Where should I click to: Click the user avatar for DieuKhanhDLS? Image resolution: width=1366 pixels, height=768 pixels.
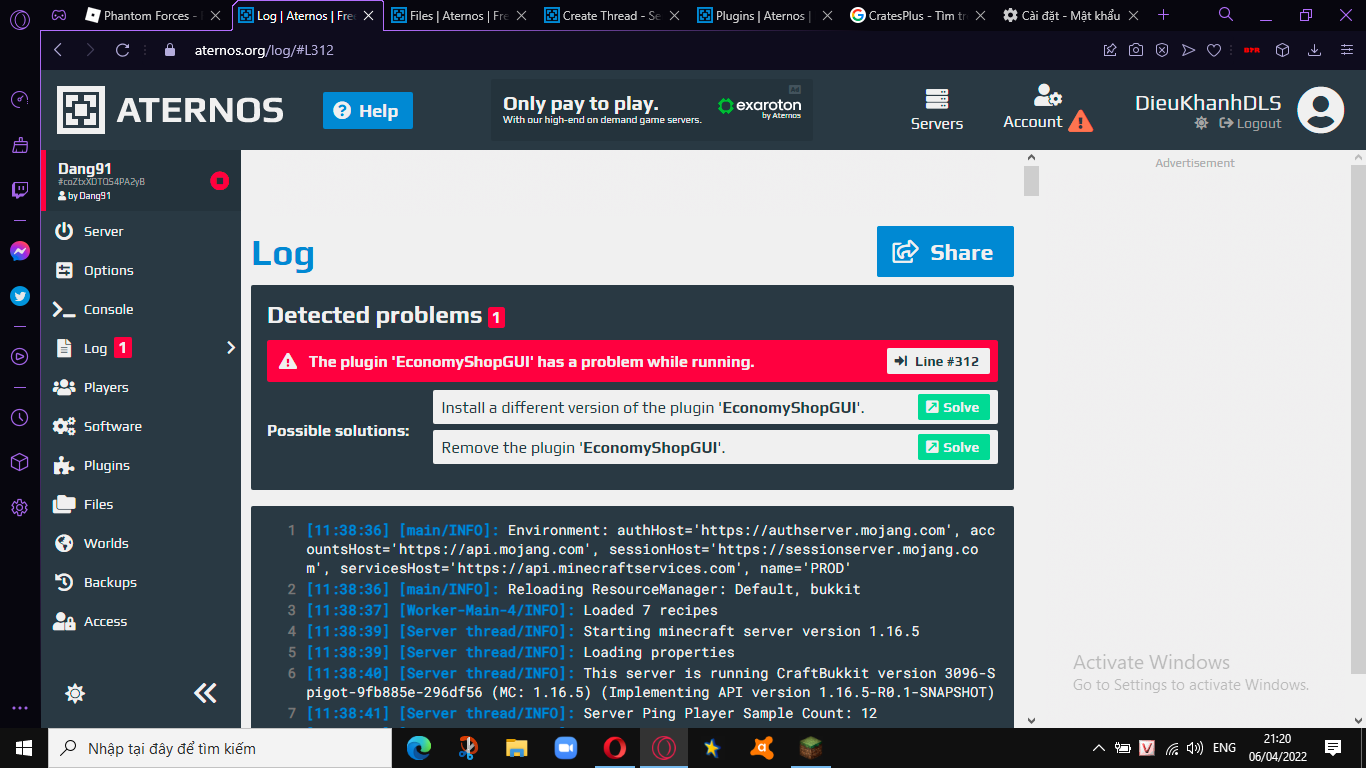pos(1320,110)
